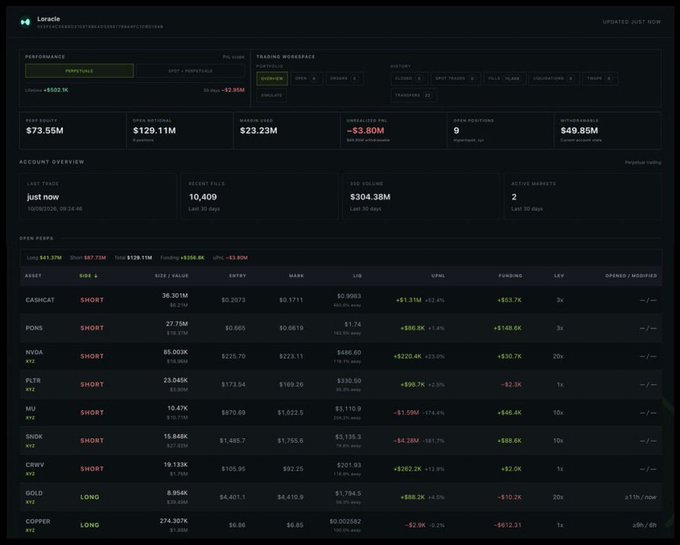Click the Open Notional $129.11M value
This screenshot has height=545, width=680.
click(154, 131)
